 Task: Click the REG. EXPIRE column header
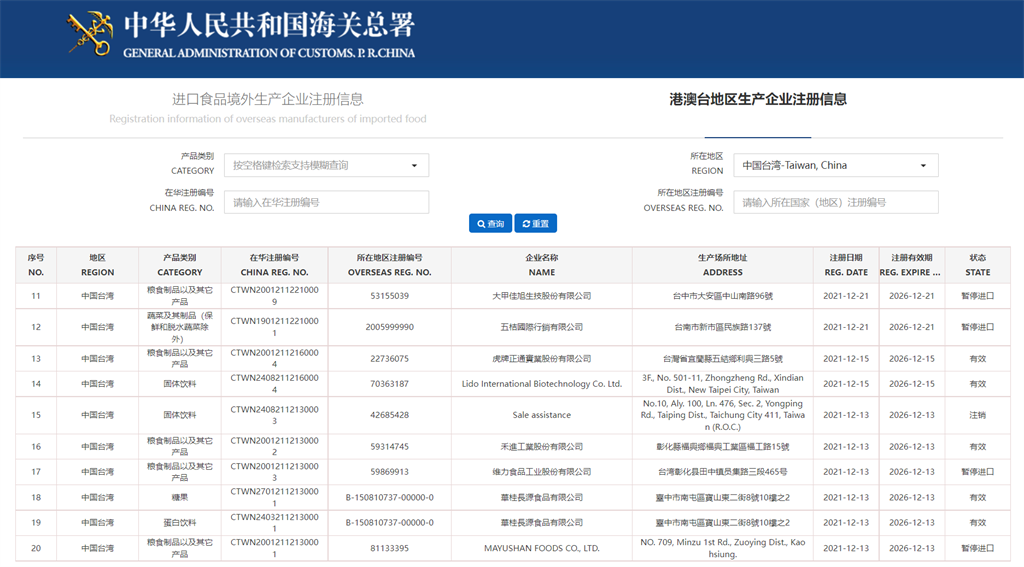911,265
